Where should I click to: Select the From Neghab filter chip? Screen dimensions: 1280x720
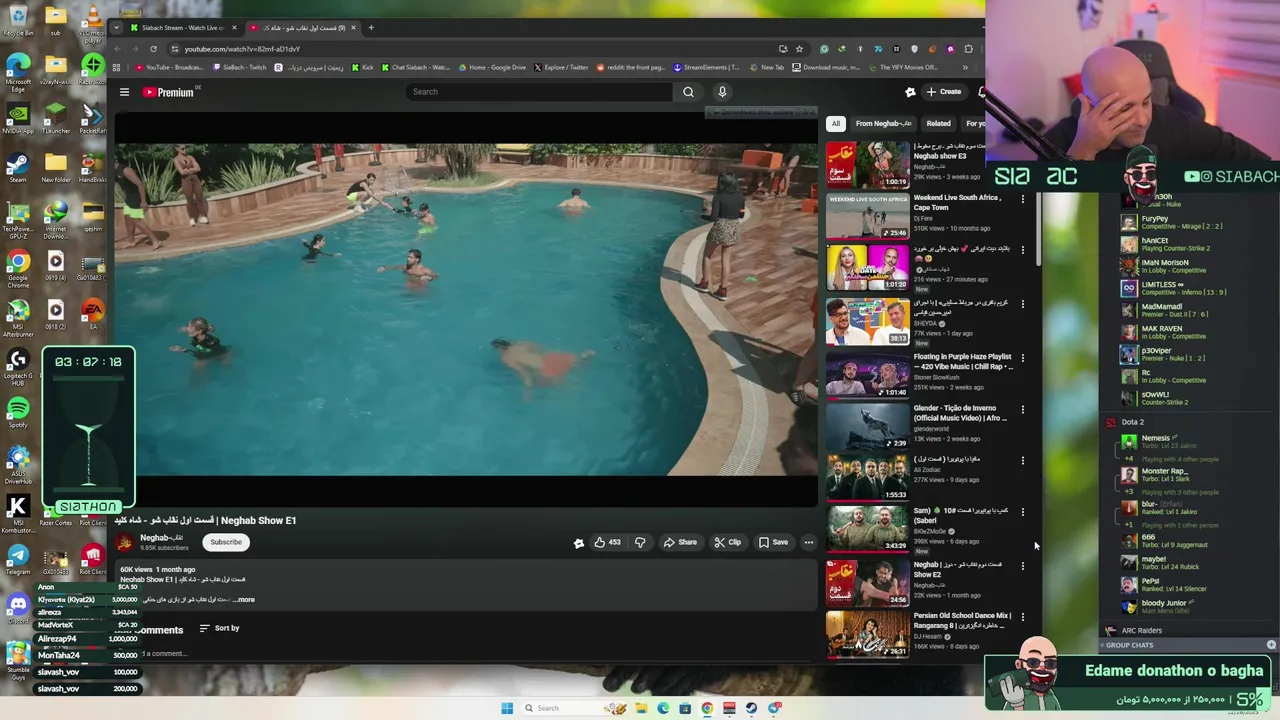coord(883,123)
